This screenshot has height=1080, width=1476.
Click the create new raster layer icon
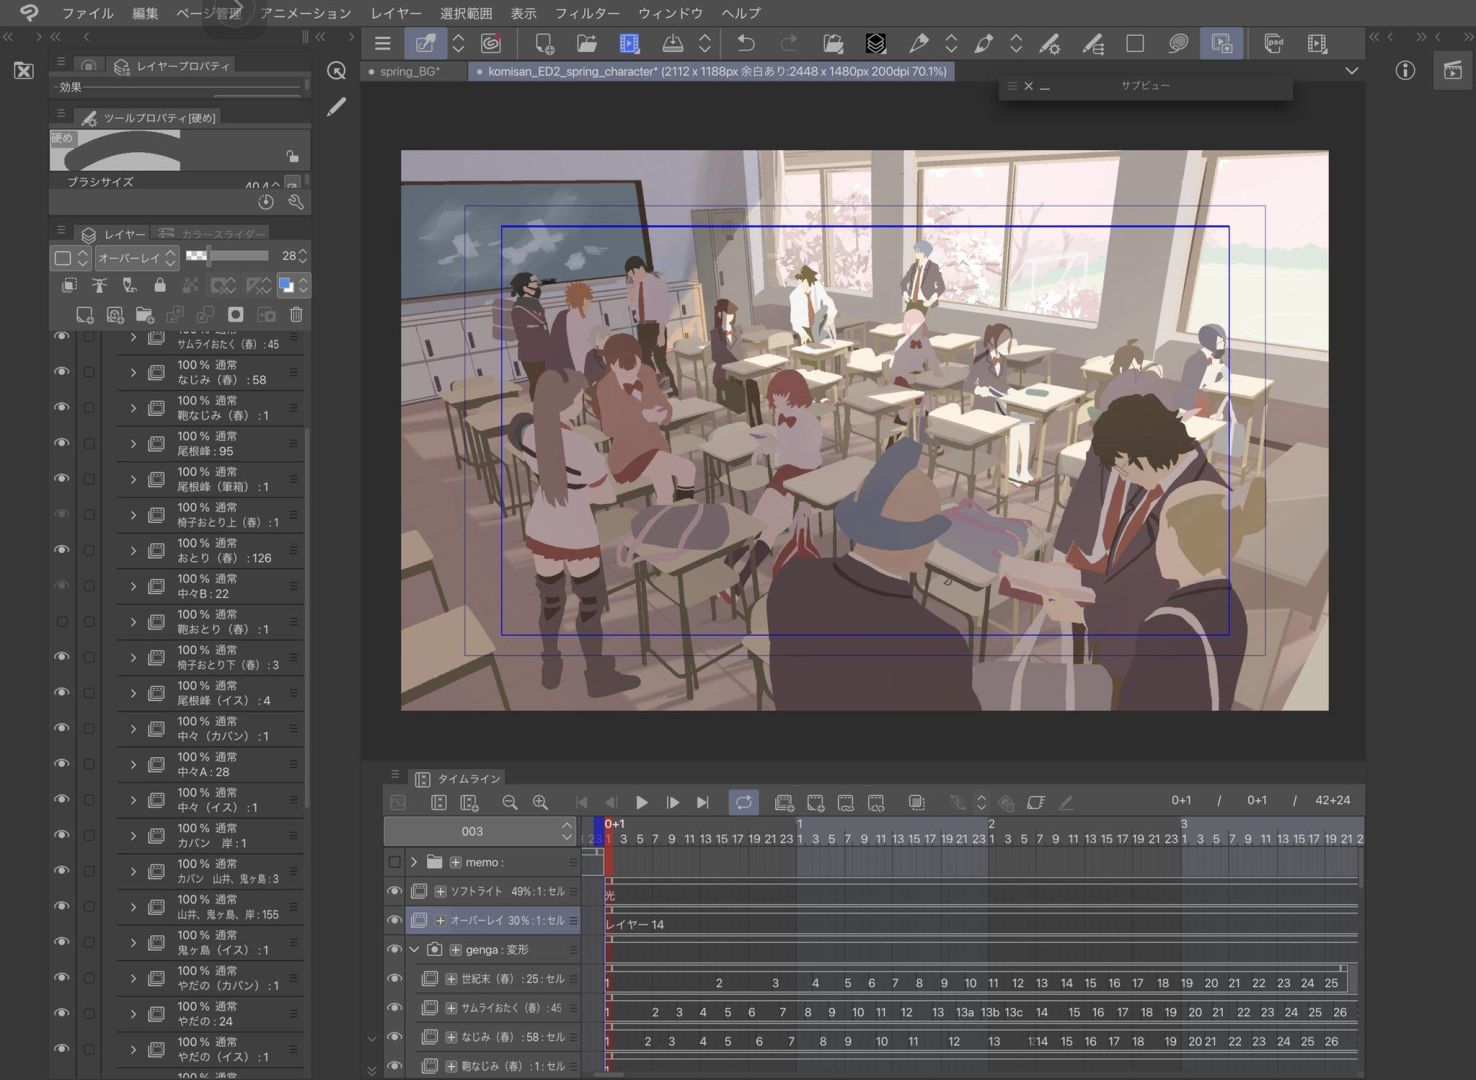point(85,315)
